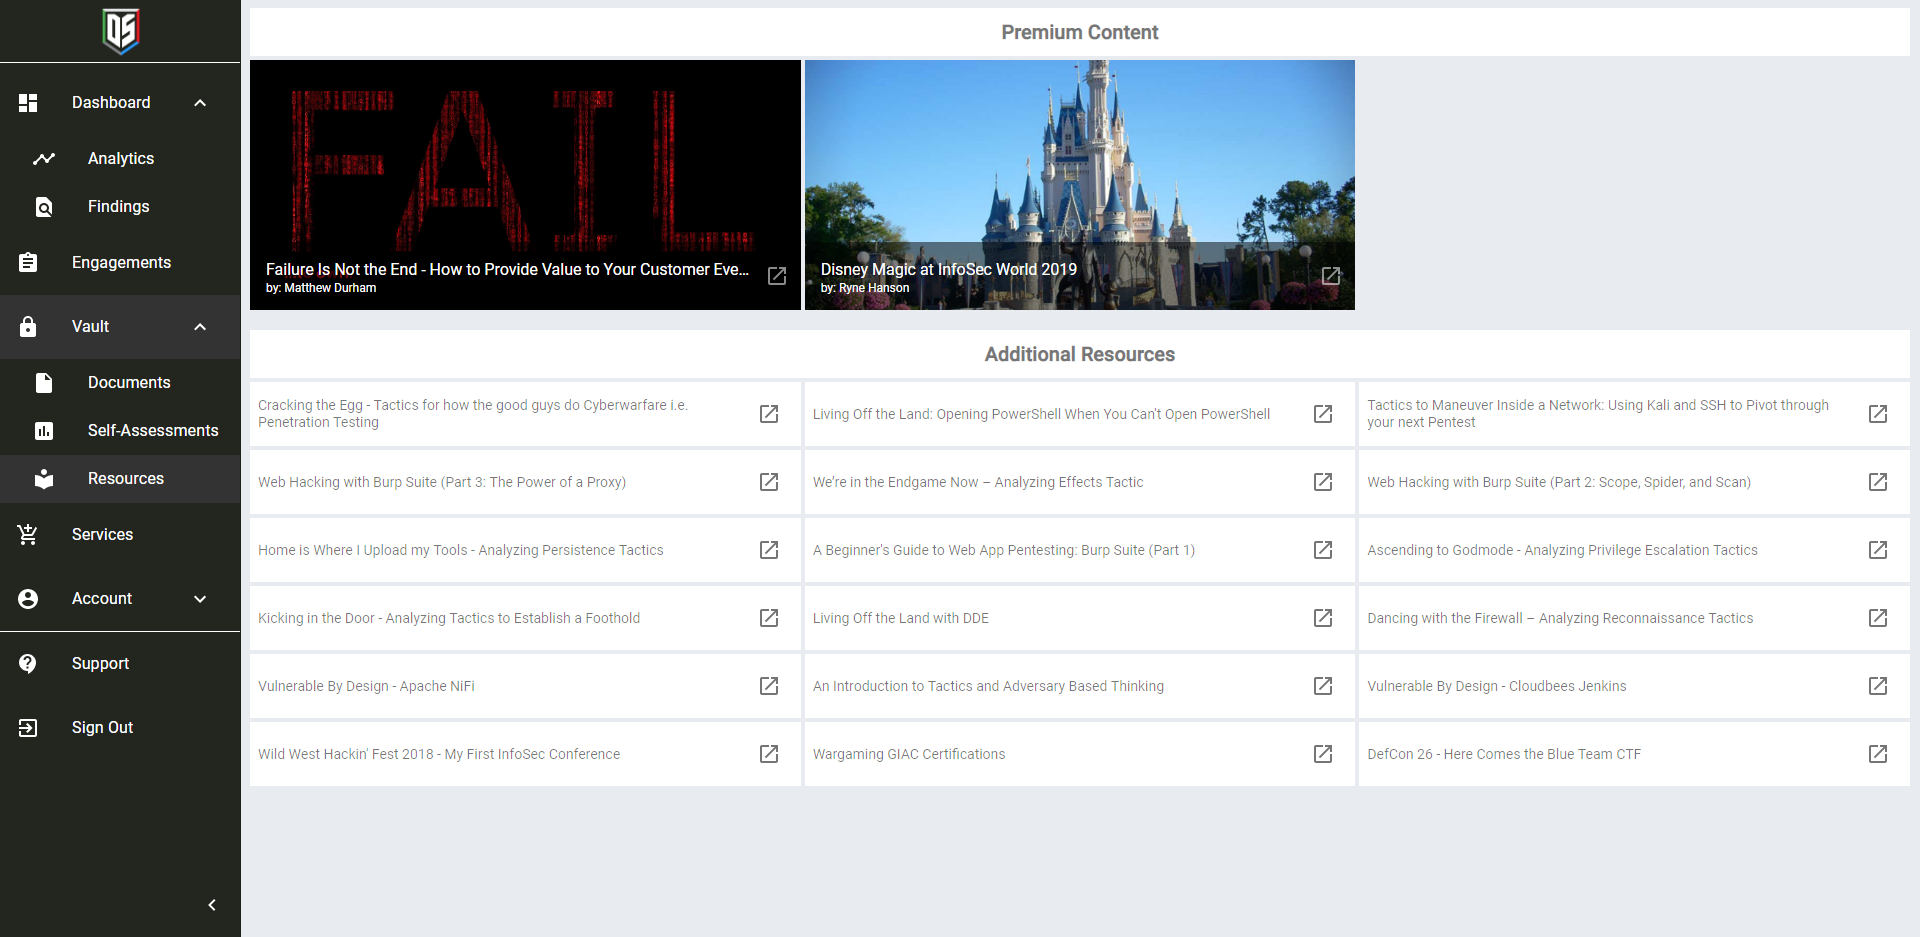Open 'Cracking the Egg' resource title
This screenshot has height=937, width=1920.
point(473,414)
